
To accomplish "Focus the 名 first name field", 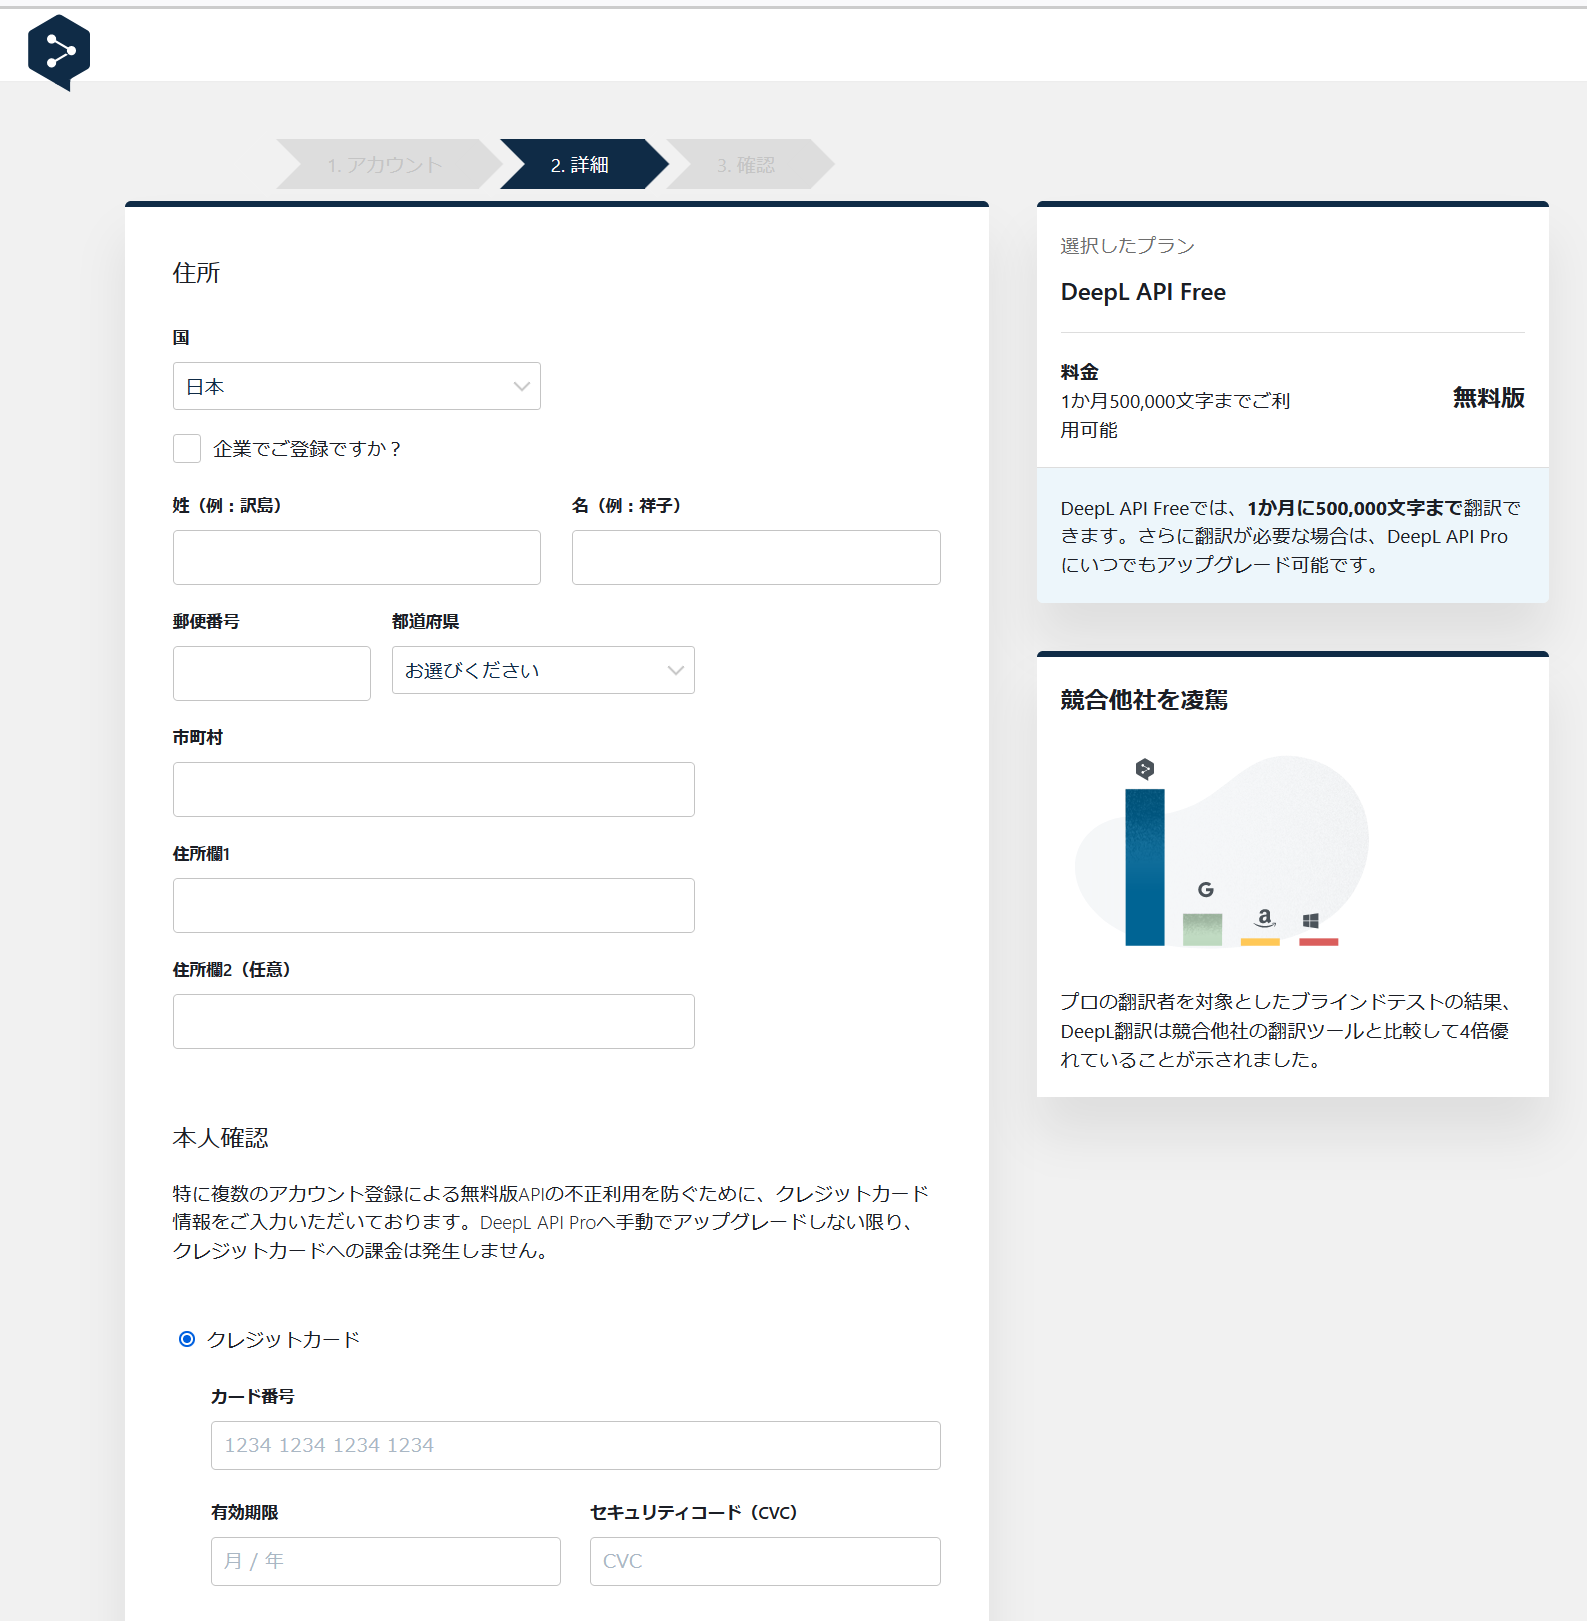I will 756,557.
